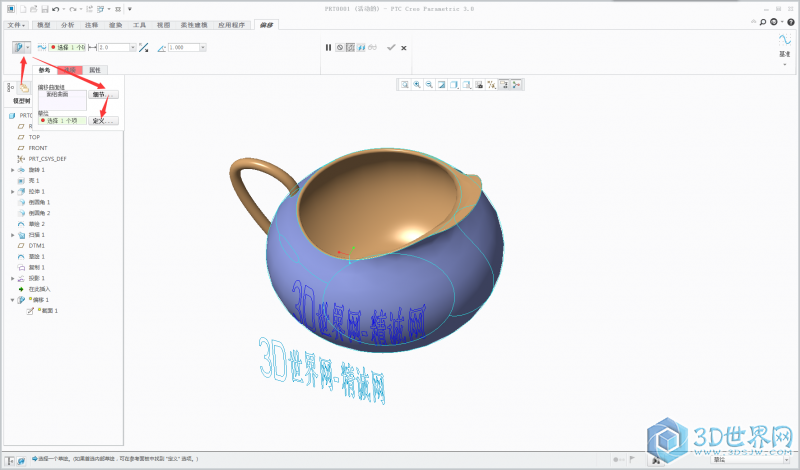Open the 参考 dashboard tab
The width and height of the screenshot is (800, 470).
click(x=44, y=70)
